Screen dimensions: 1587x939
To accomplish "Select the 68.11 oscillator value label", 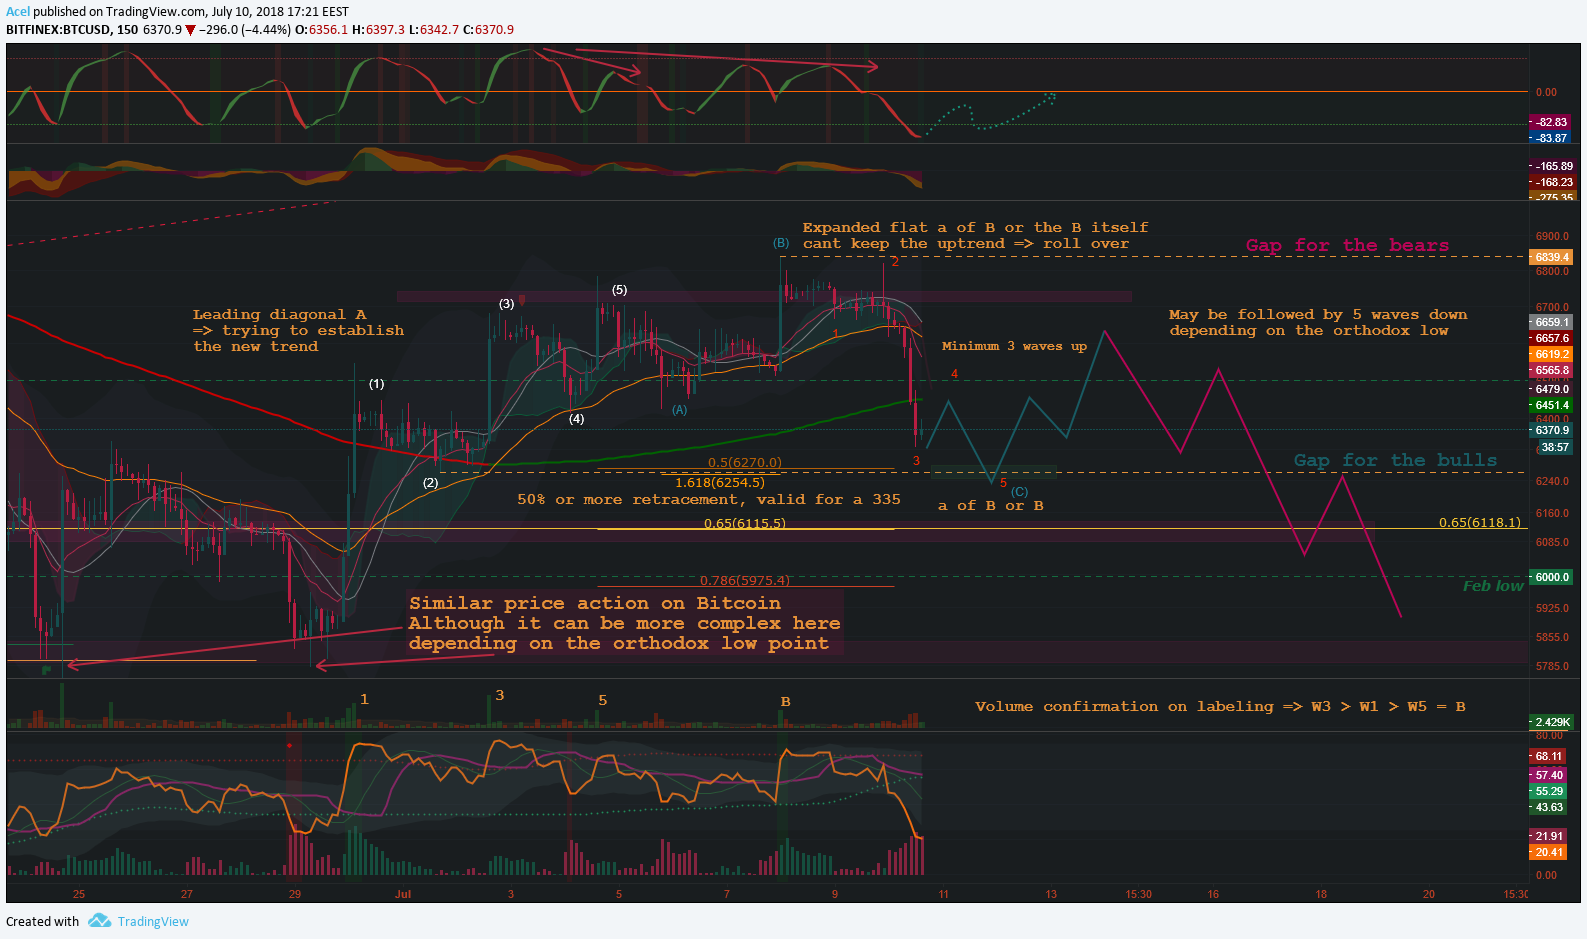I will pyautogui.click(x=1549, y=756).
